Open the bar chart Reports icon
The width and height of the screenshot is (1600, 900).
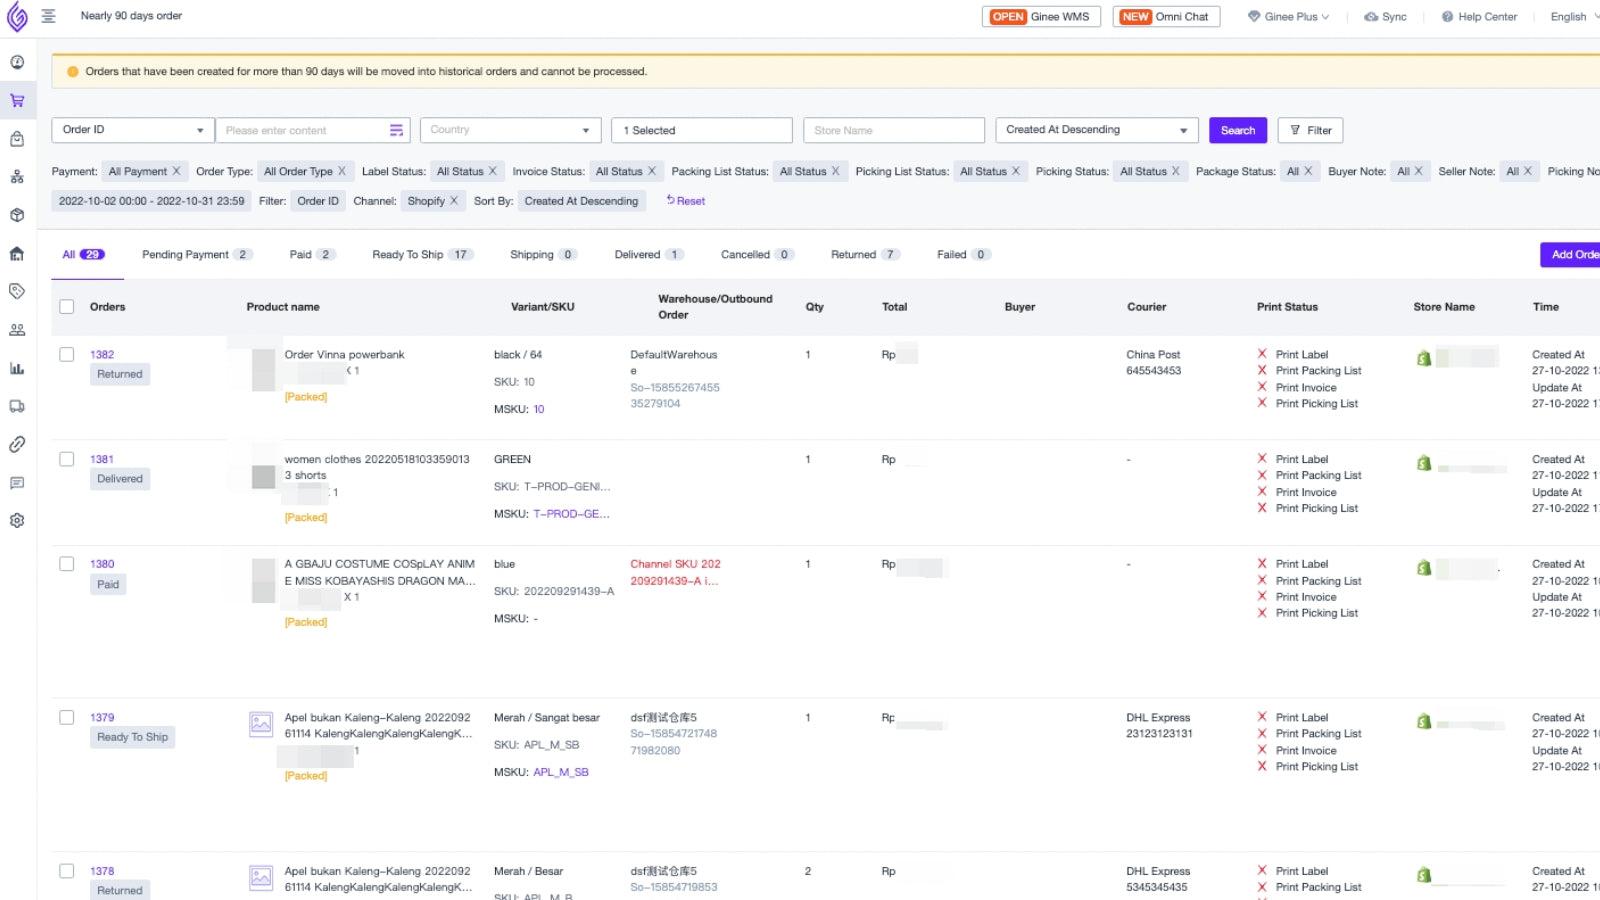click(17, 368)
